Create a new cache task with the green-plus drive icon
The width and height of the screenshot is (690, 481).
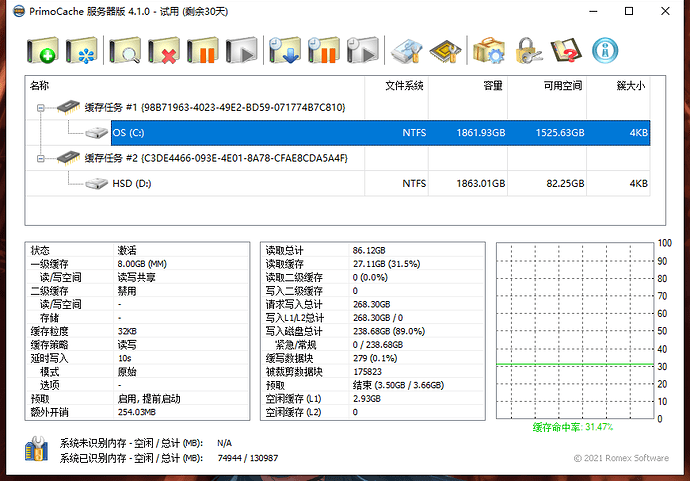[42, 50]
